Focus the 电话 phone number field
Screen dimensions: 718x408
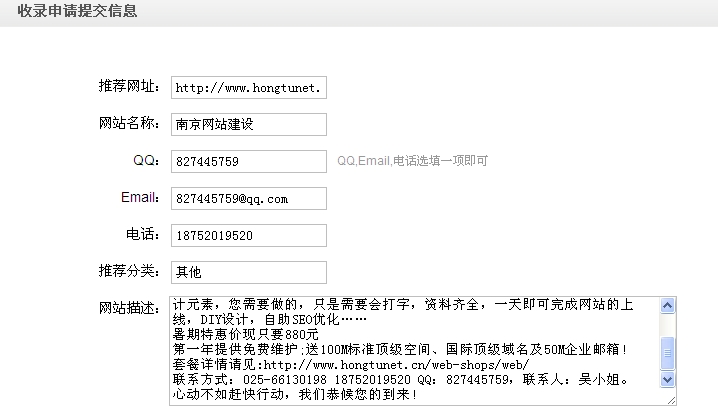[249, 235]
